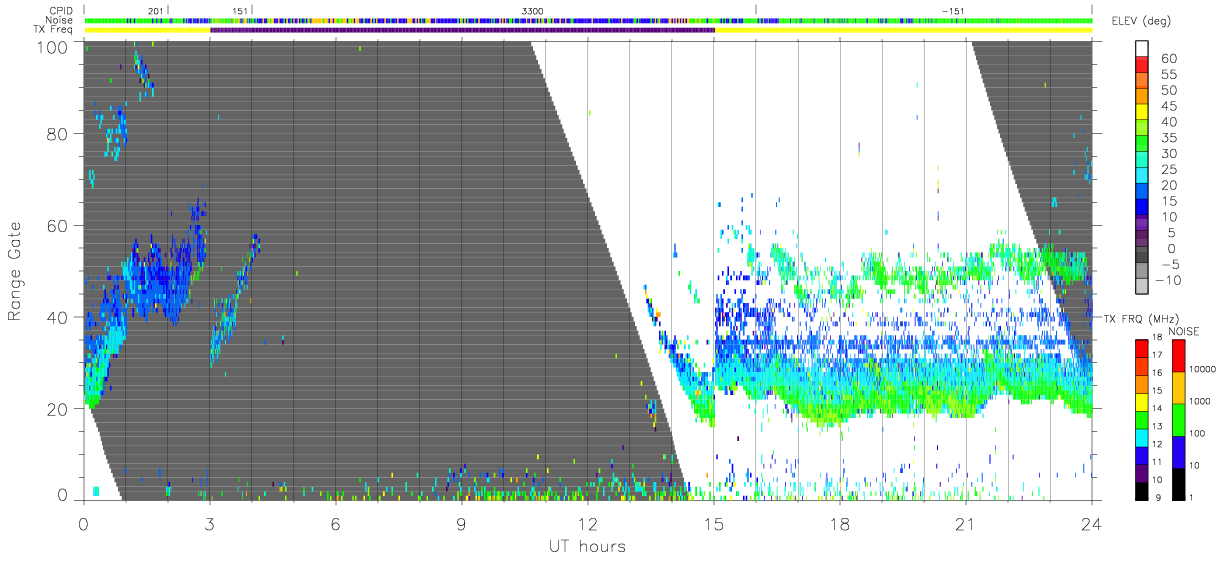Screen dimensions: 1228x567
Task: Click the 60 tick label on the Range Gate axis
Action: tap(59, 226)
